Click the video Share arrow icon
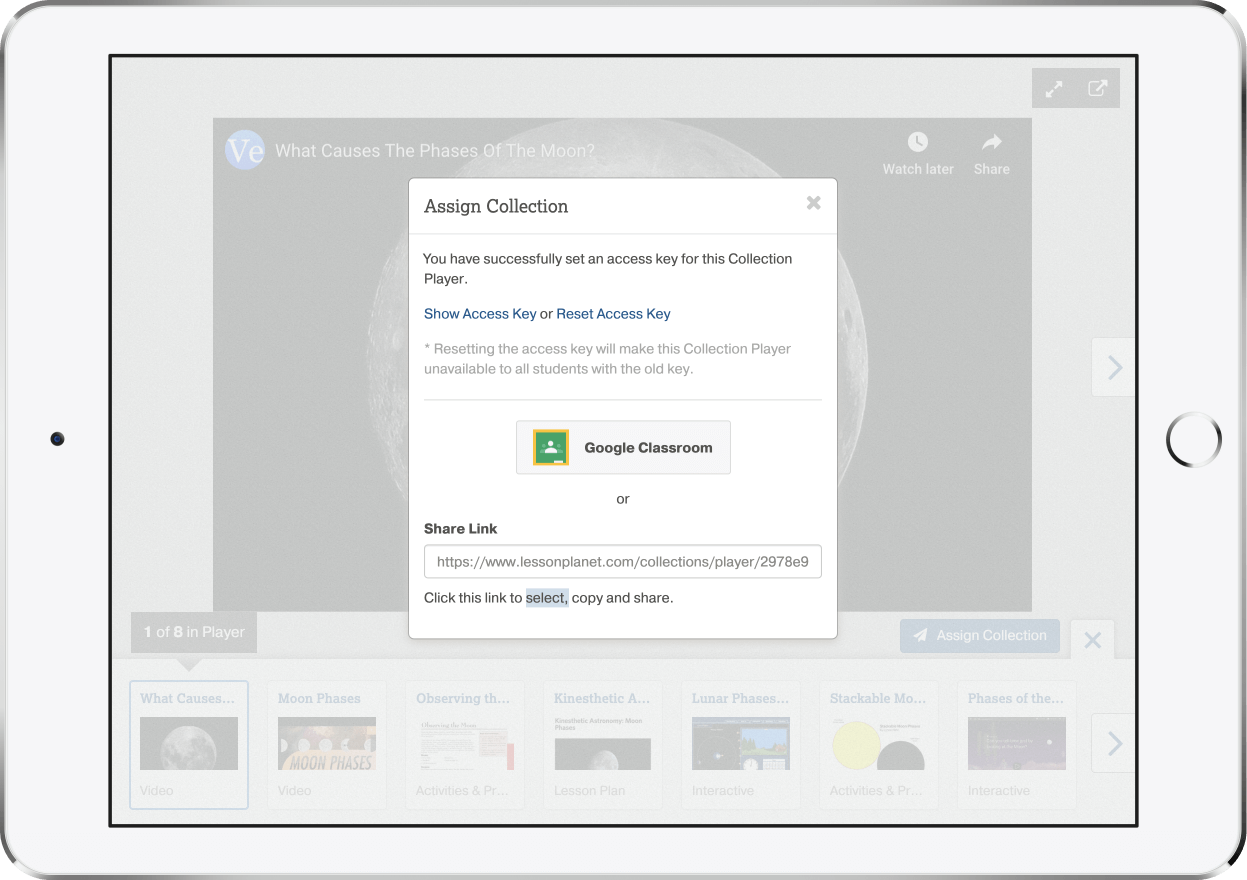This screenshot has width=1247, height=880. coord(991,142)
